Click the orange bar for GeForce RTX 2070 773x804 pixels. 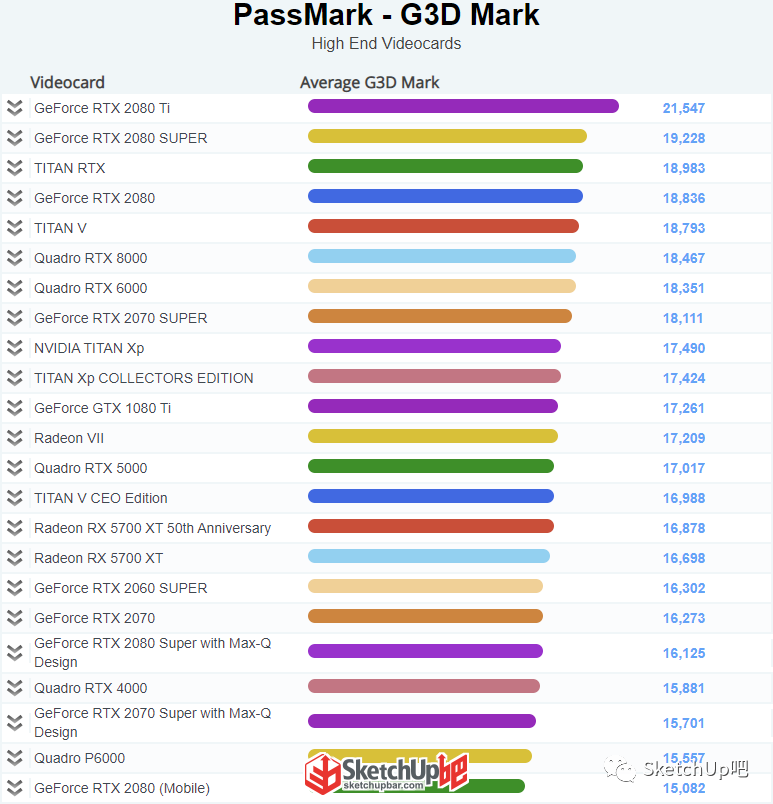coord(425,616)
